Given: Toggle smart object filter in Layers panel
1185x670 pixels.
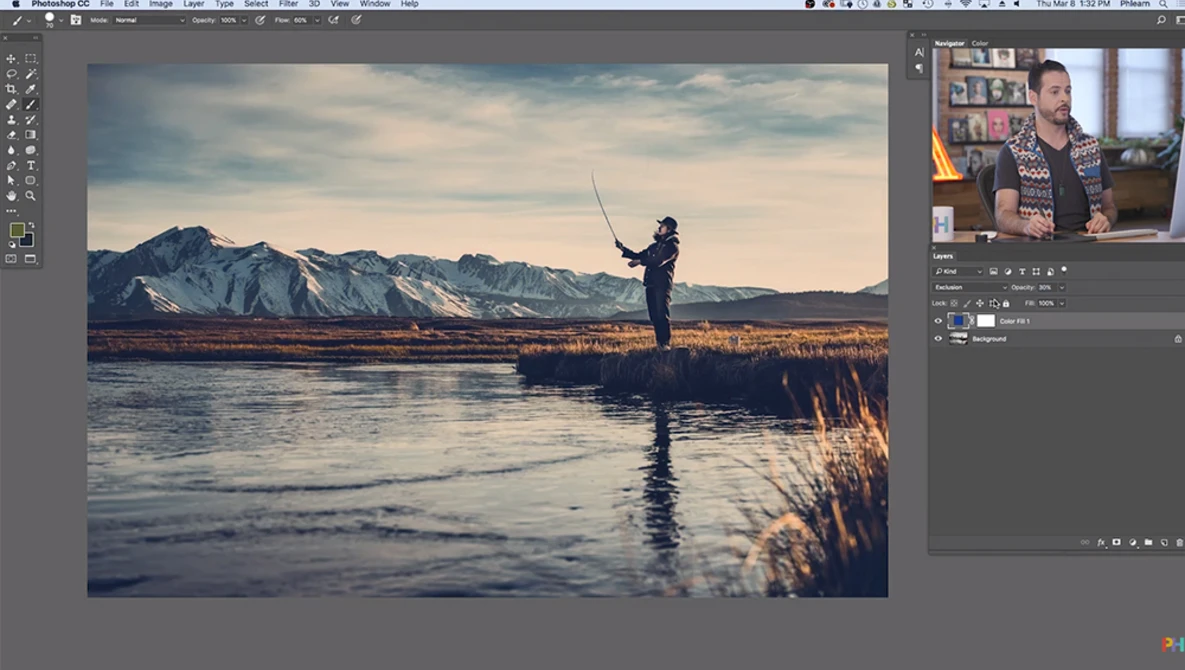Looking at the screenshot, I should pos(1050,271).
